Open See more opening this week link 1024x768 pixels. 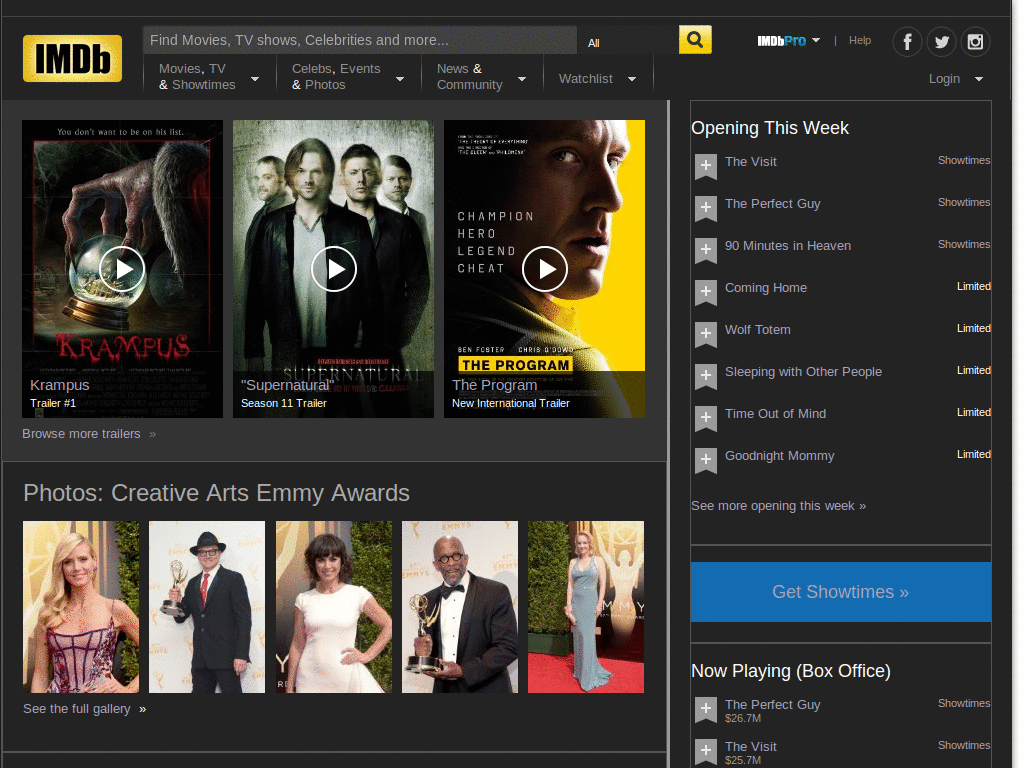(x=778, y=505)
